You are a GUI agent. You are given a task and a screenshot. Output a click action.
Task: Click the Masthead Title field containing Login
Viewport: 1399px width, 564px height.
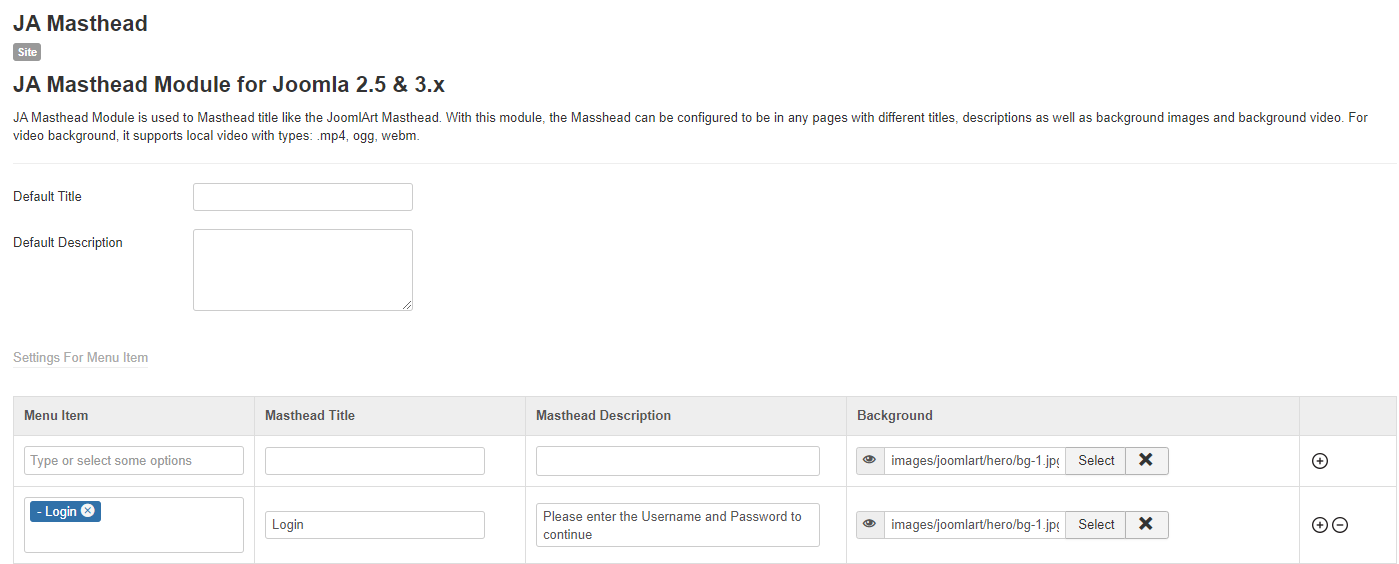click(375, 525)
